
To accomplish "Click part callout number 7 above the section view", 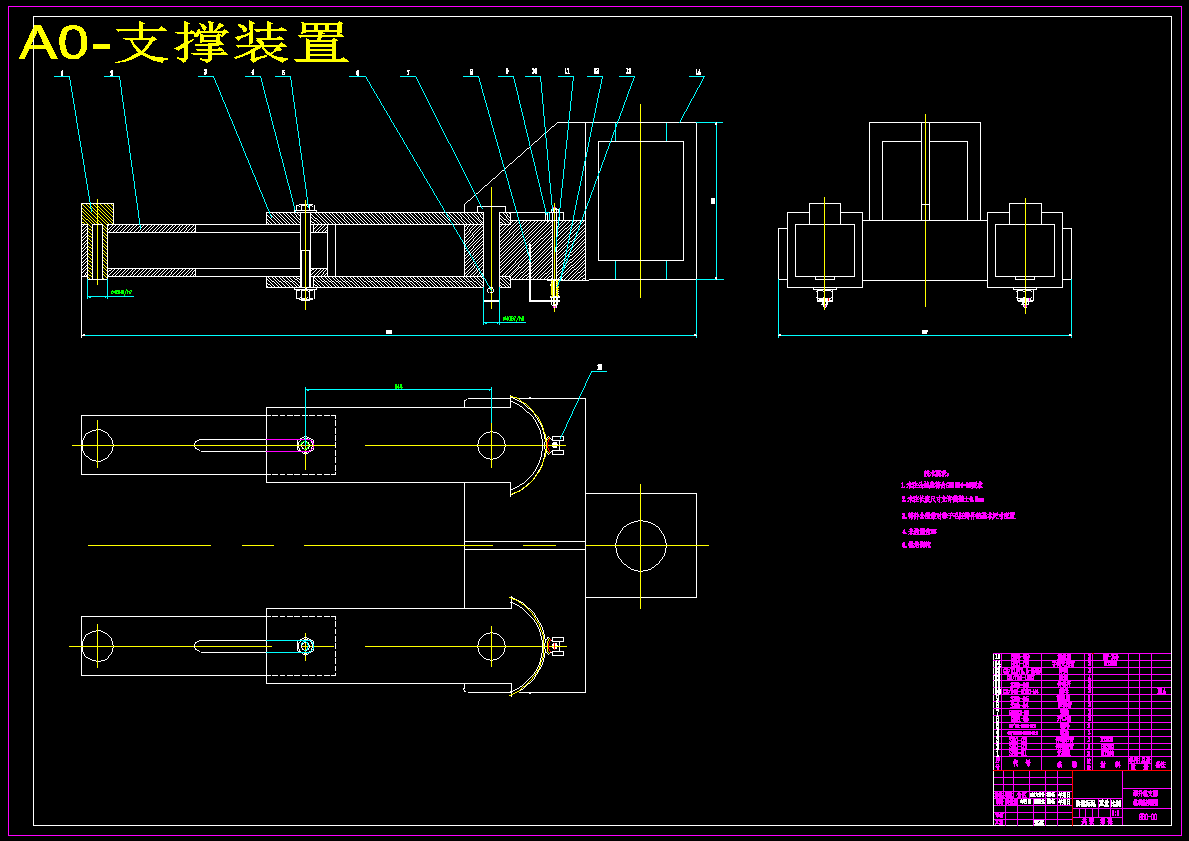I will pos(408,73).
